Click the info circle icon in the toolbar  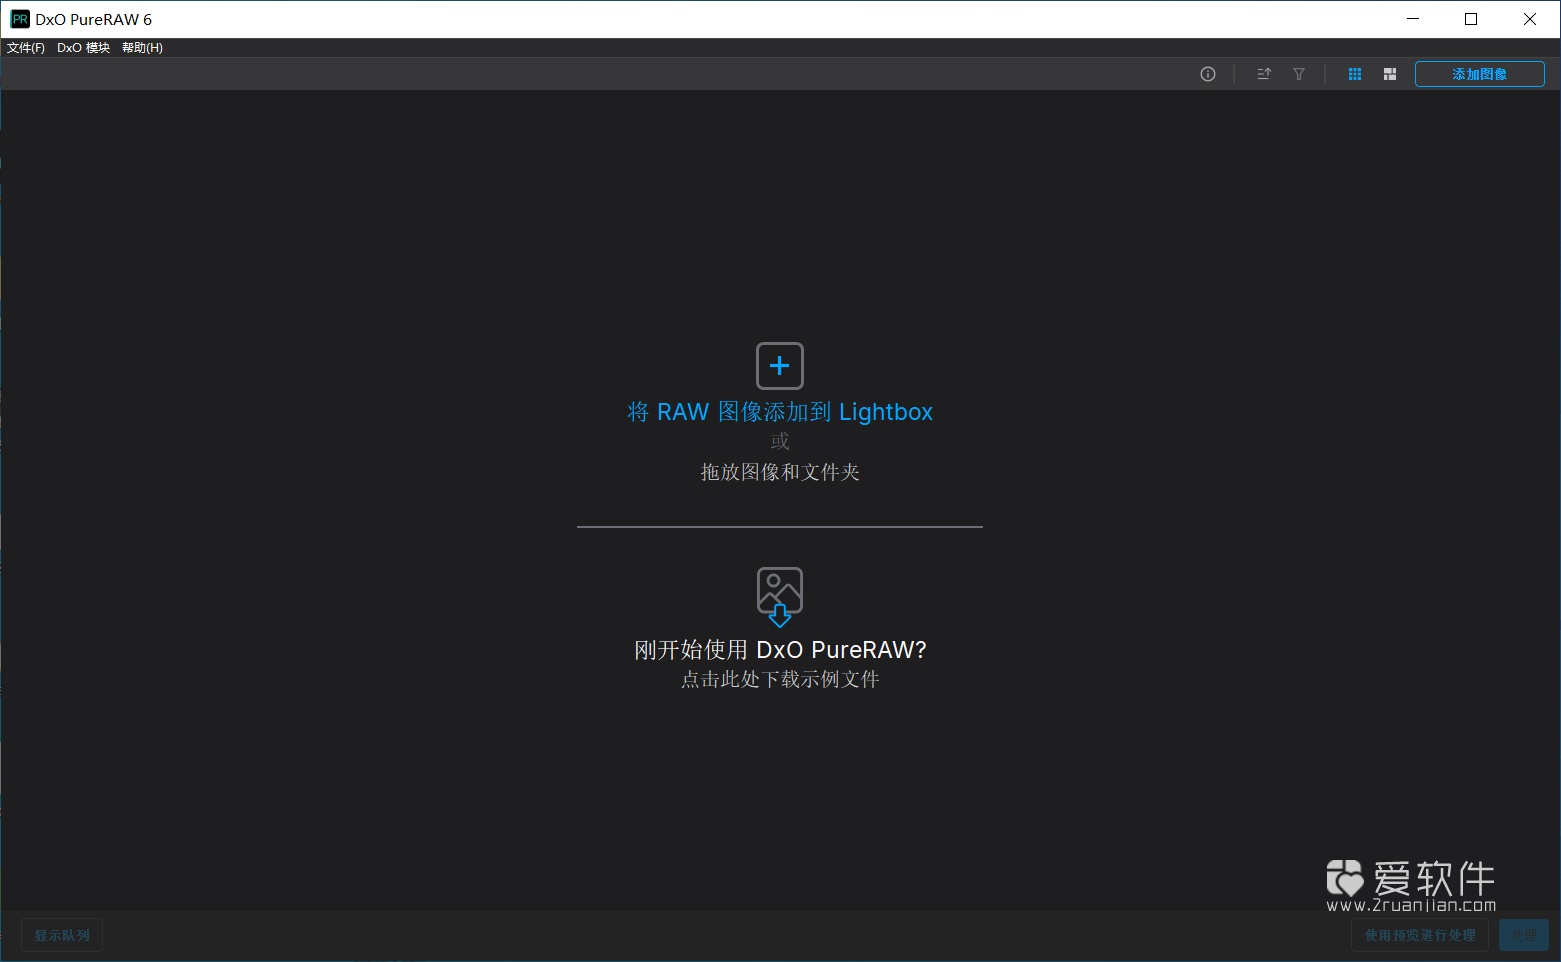1208,74
